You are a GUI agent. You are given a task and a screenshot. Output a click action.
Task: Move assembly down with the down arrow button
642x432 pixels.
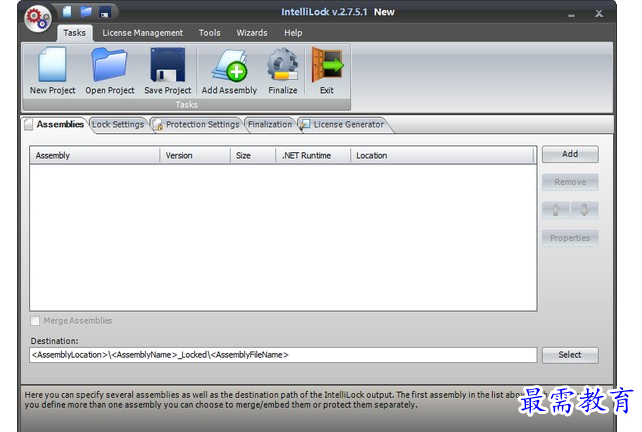[584, 210]
